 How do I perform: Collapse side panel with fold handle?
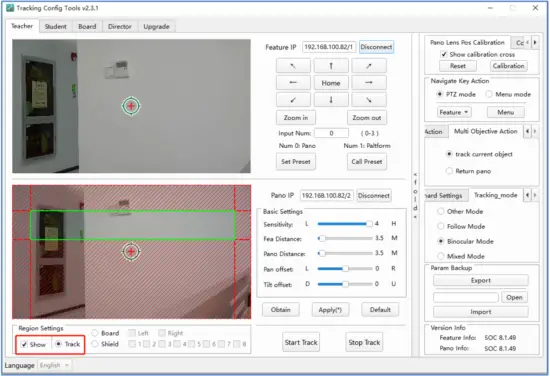coord(415,195)
